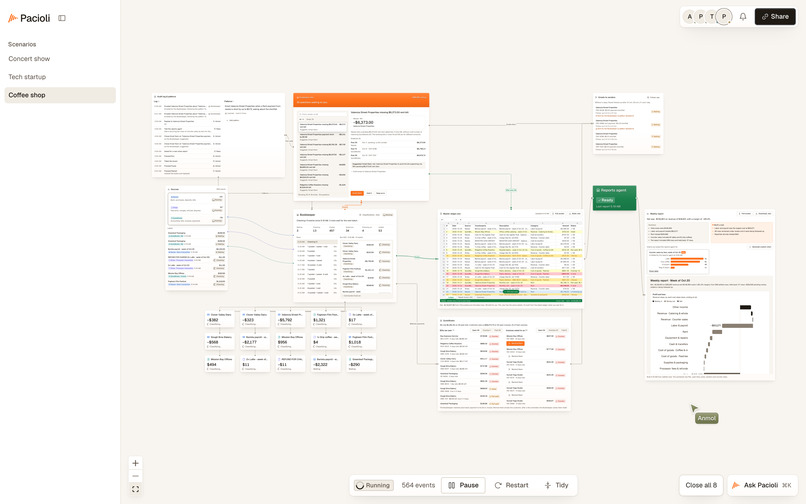Click the Pacioli logo icon
Viewport: 806px width, 504px height.
pos(12,18)
